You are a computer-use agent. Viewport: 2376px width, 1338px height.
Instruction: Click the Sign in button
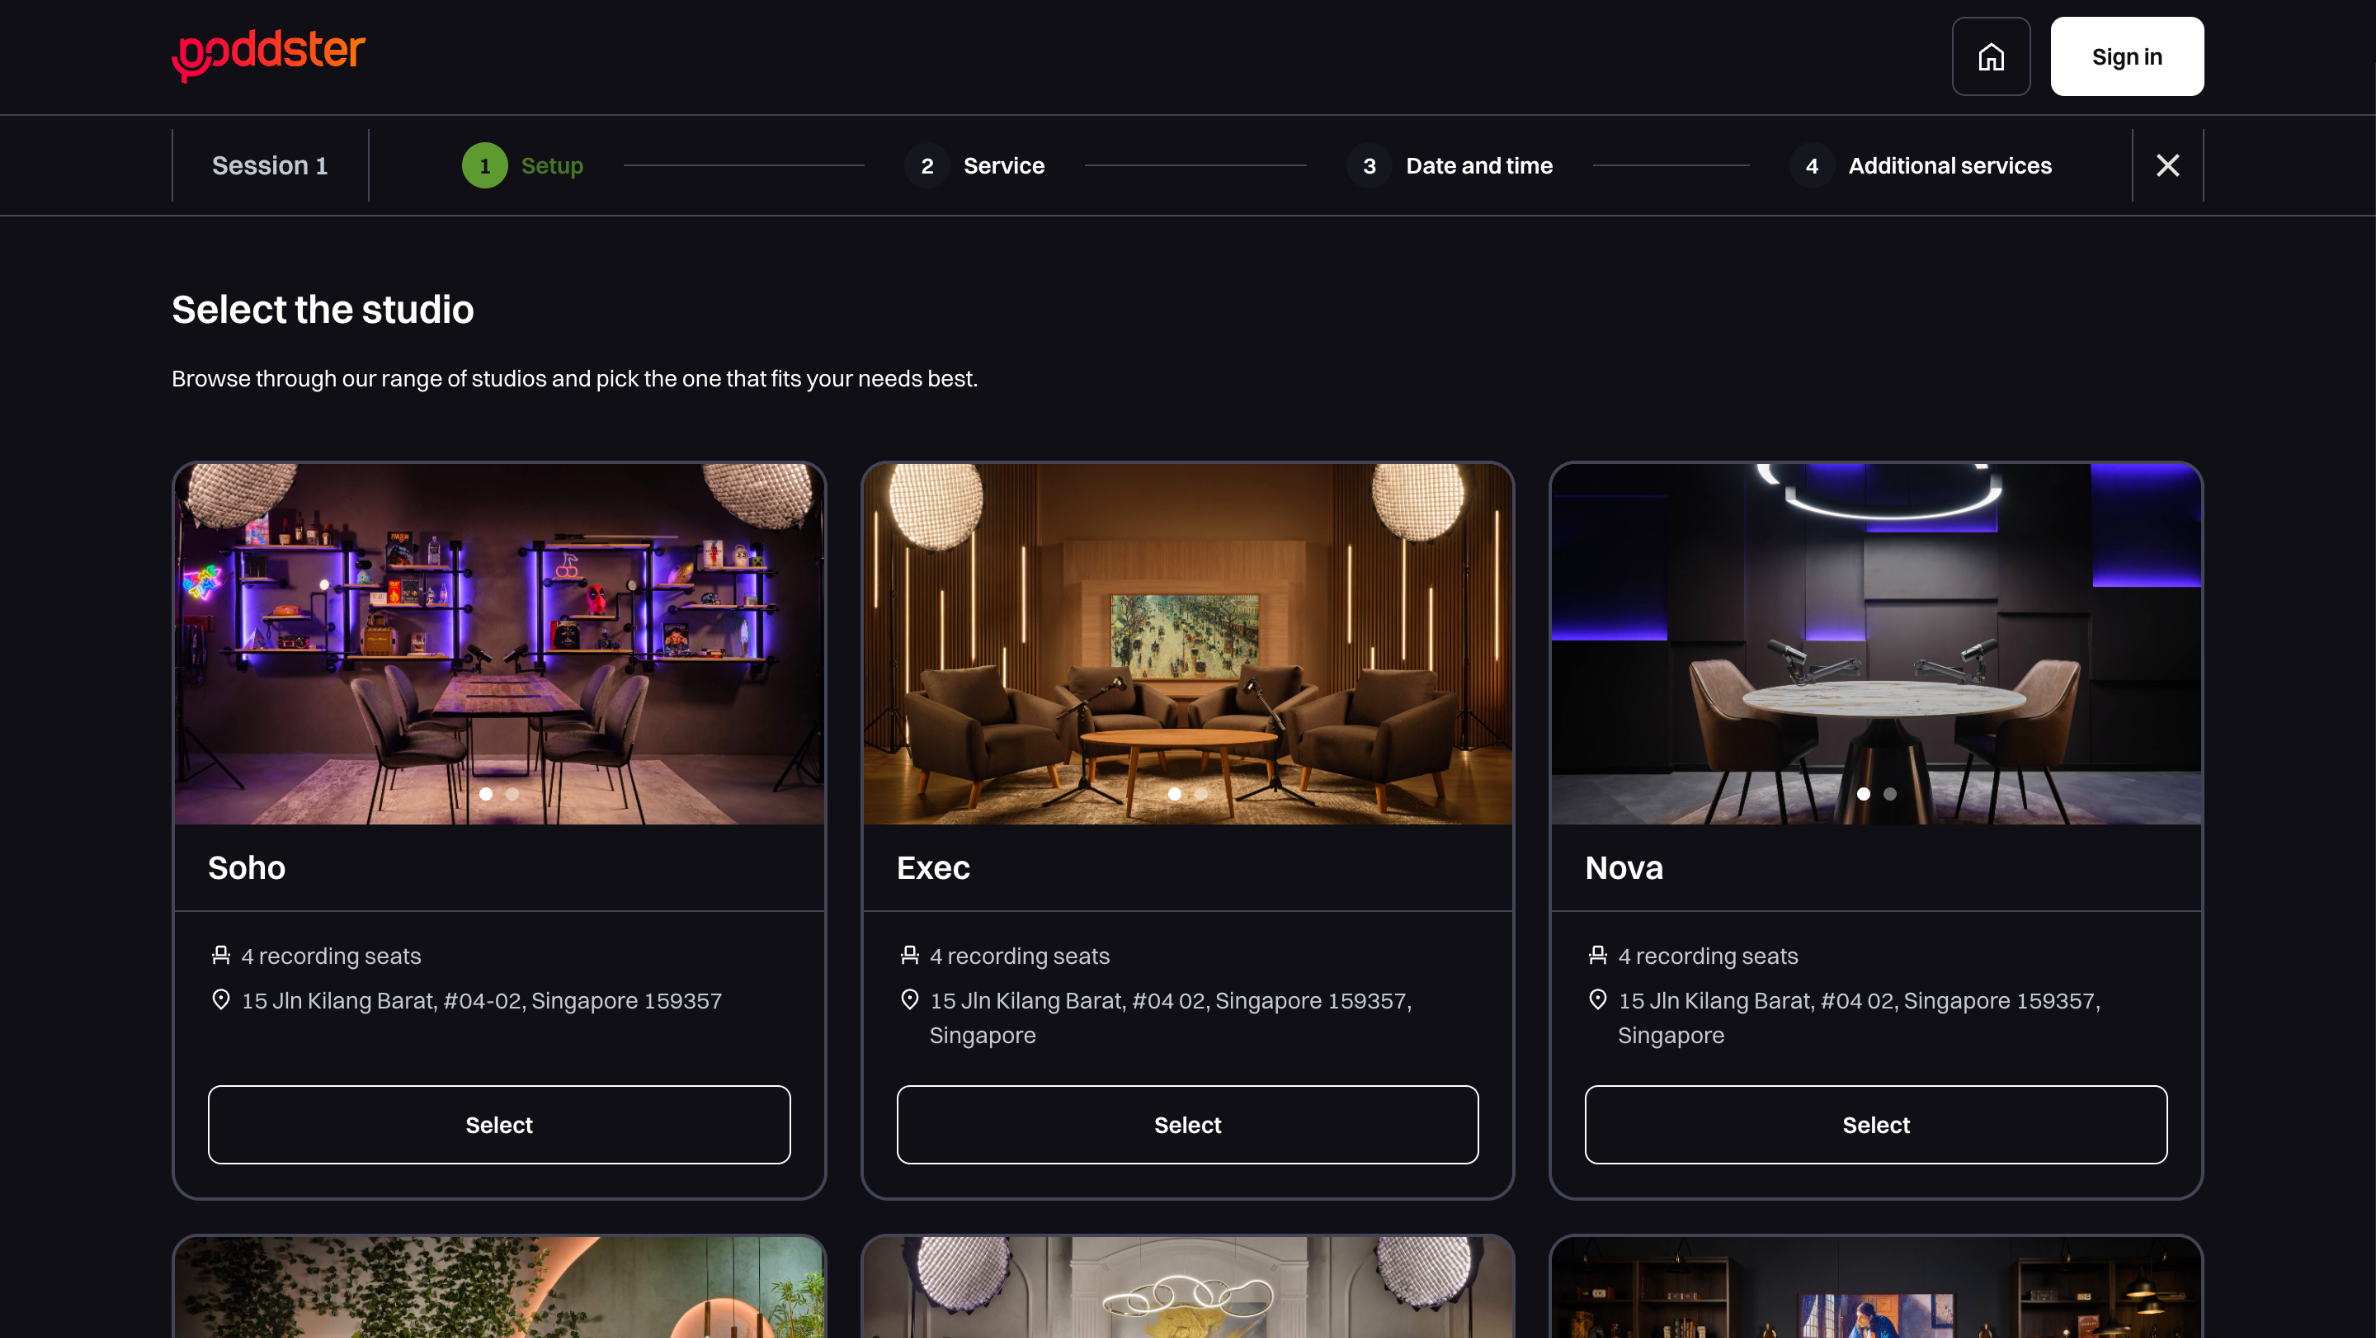click(2126, 56)
